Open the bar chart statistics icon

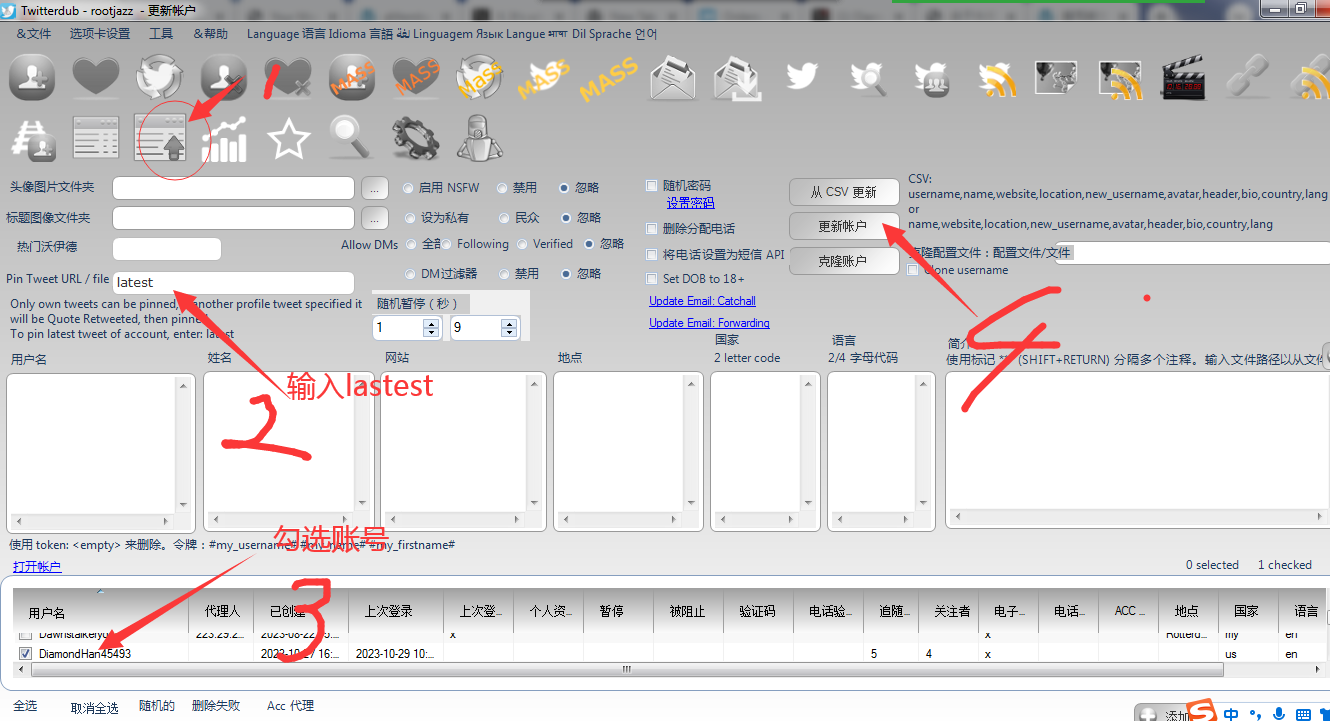pos(224,138)
